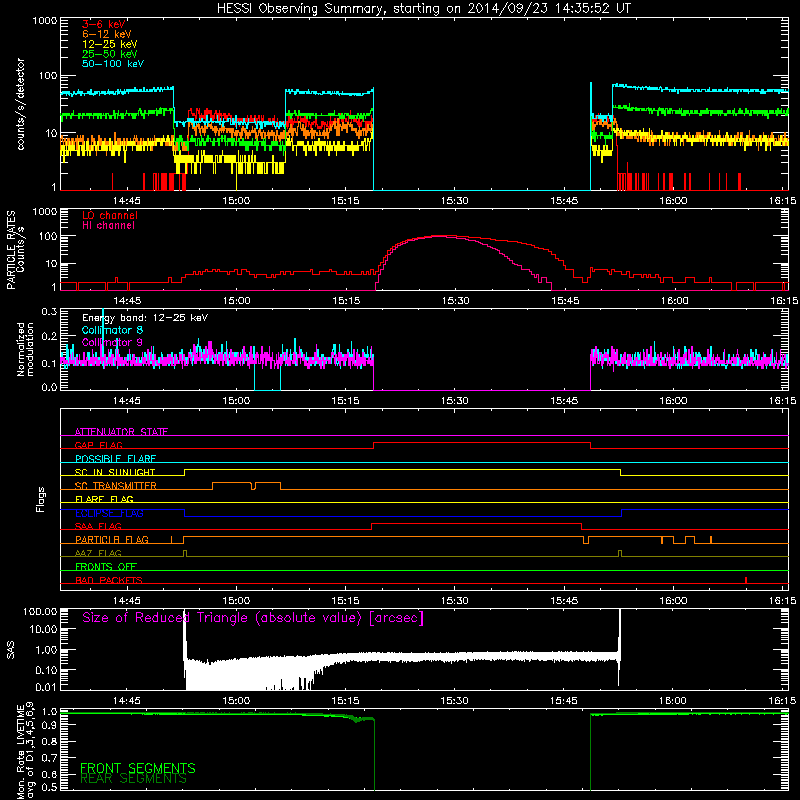The image size is (800, 800).
Task: Select the 50-100 keV legend label
Action: pyautogui.click(x=113, y=64)
